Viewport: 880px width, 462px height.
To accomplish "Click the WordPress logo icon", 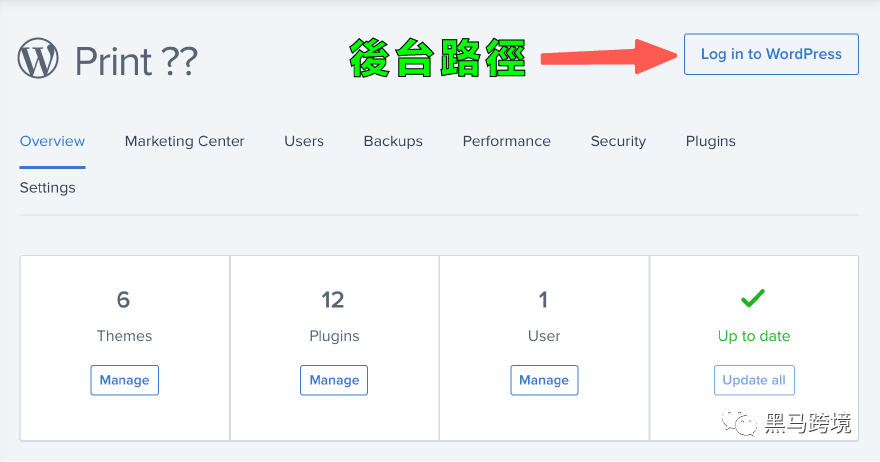I will [x=38, y=58].
